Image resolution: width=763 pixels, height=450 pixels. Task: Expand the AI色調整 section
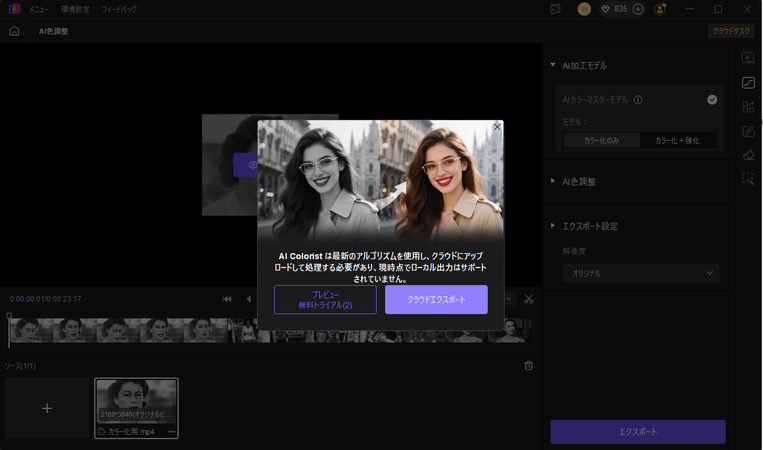(x=553, y=181)
